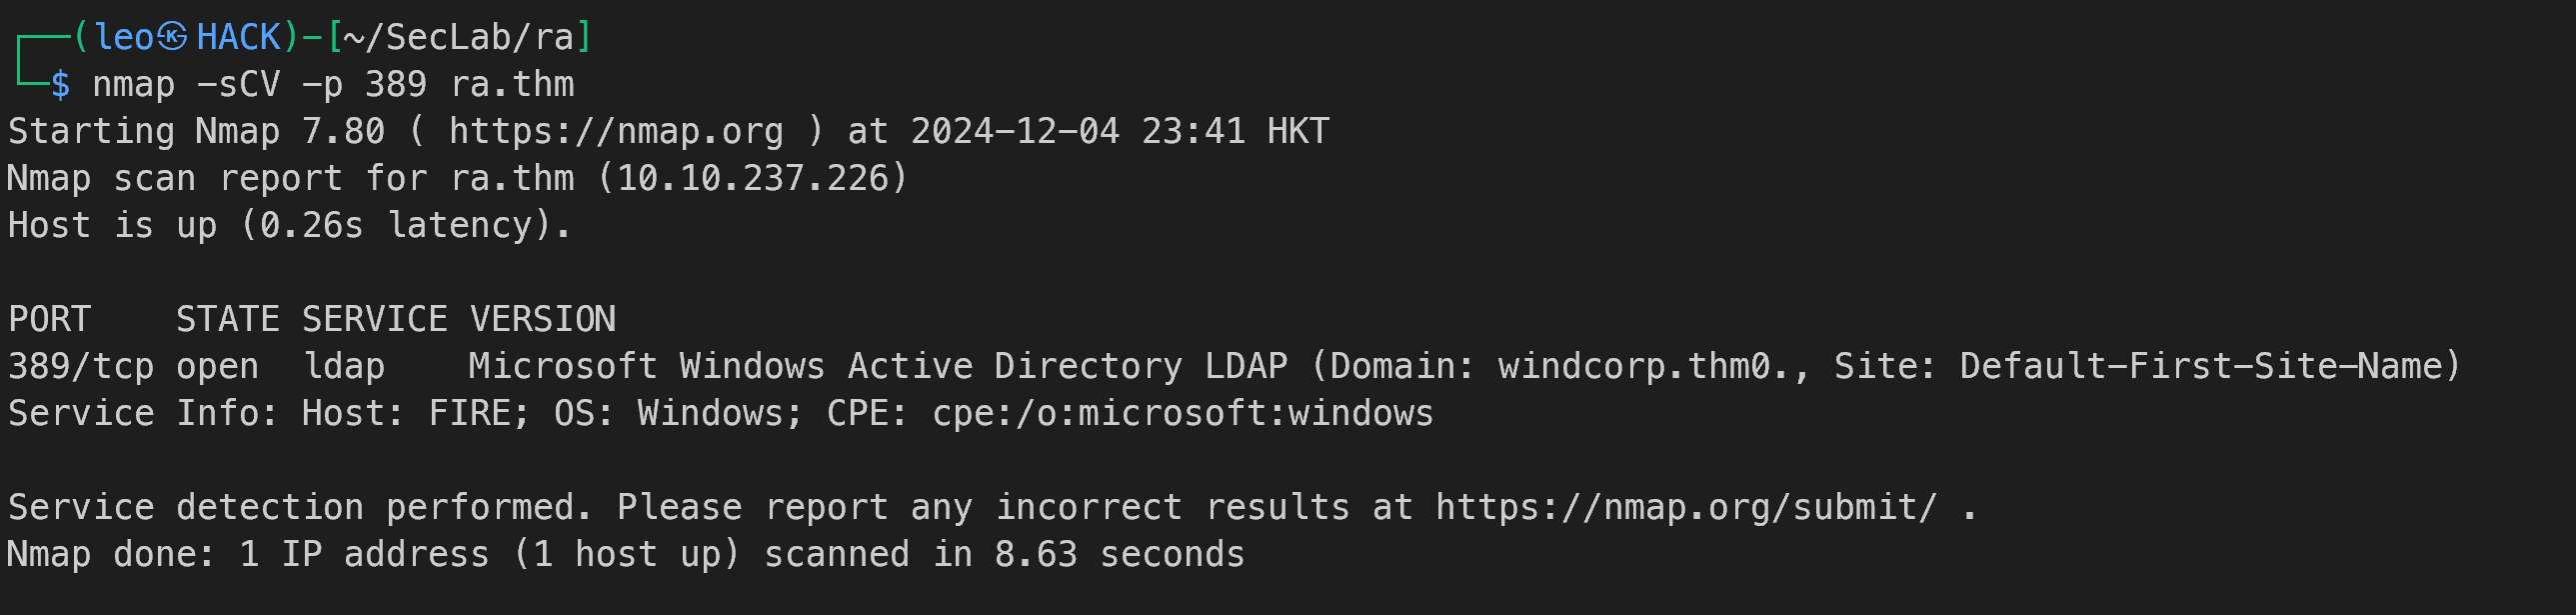Click the nmap command word
The width and height of the screenshot is (2576, 615).
[134, 85]
